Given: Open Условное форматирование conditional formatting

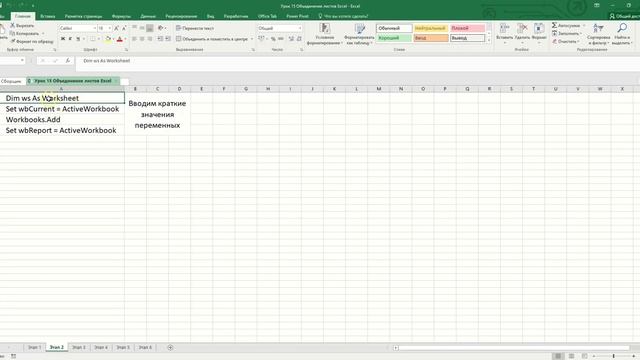Looking at the screenshot, I should [324, 34].
